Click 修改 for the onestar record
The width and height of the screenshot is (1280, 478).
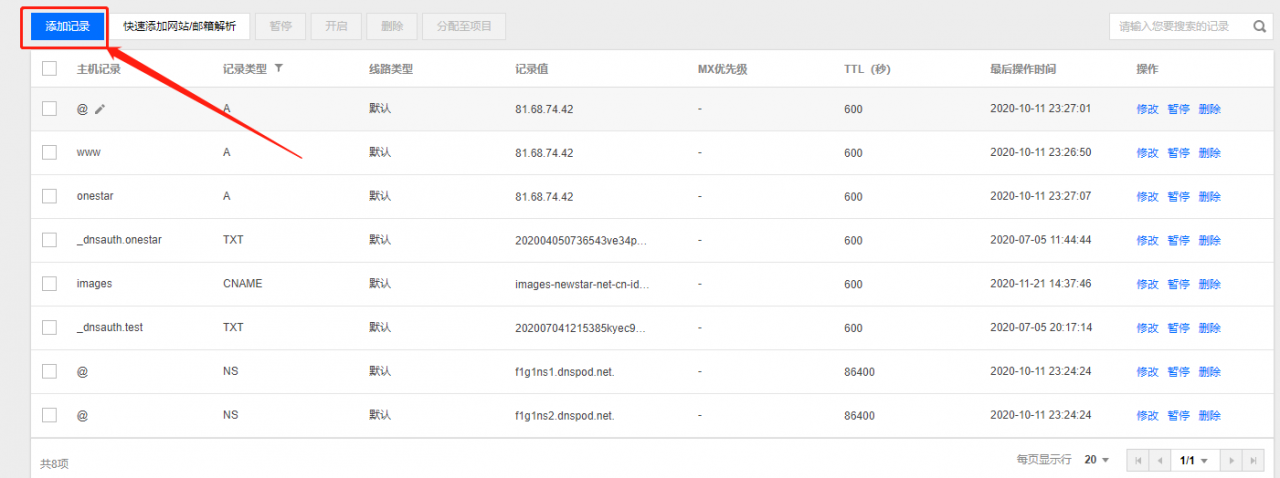click(1147, 197)
